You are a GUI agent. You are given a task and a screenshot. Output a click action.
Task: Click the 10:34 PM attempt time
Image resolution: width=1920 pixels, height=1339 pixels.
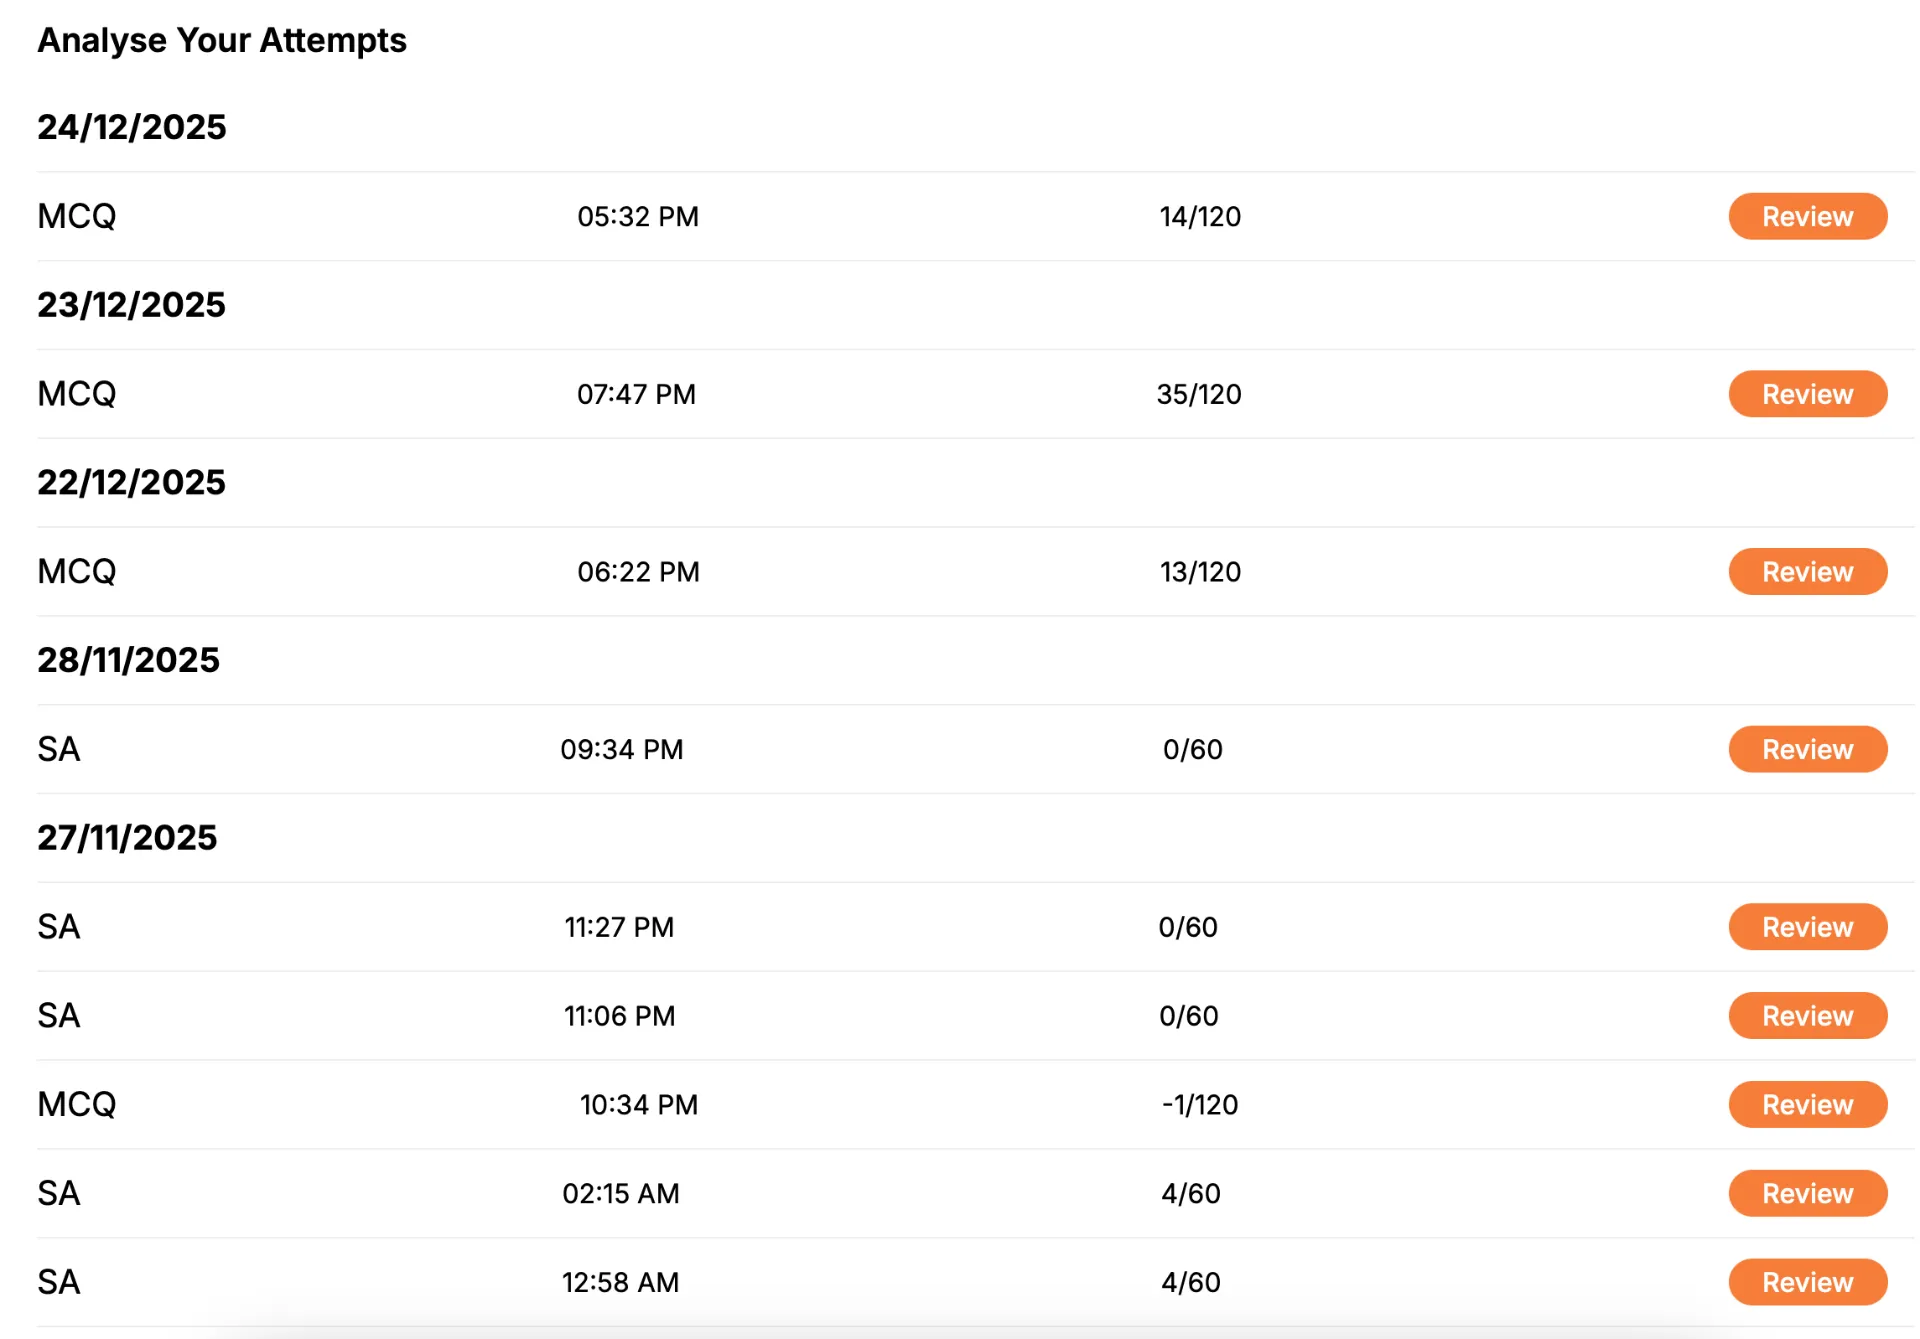[639, 1105]
